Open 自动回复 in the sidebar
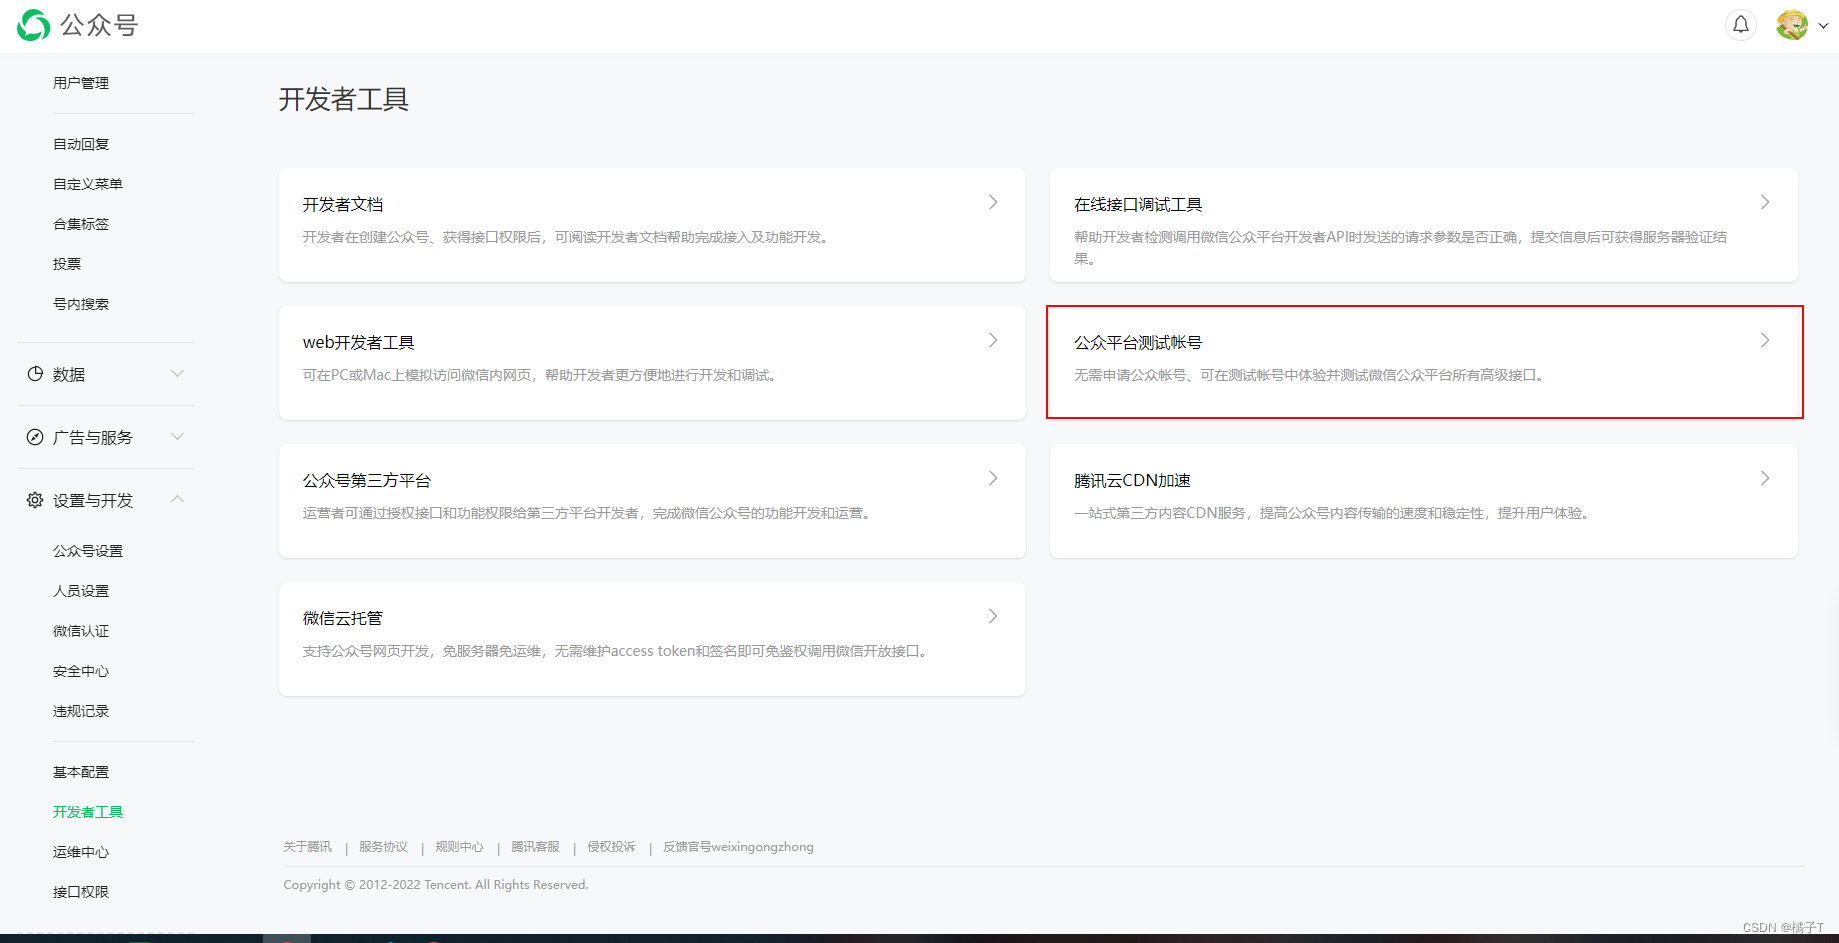The image size is (1839, 943). tap(81, 144)
